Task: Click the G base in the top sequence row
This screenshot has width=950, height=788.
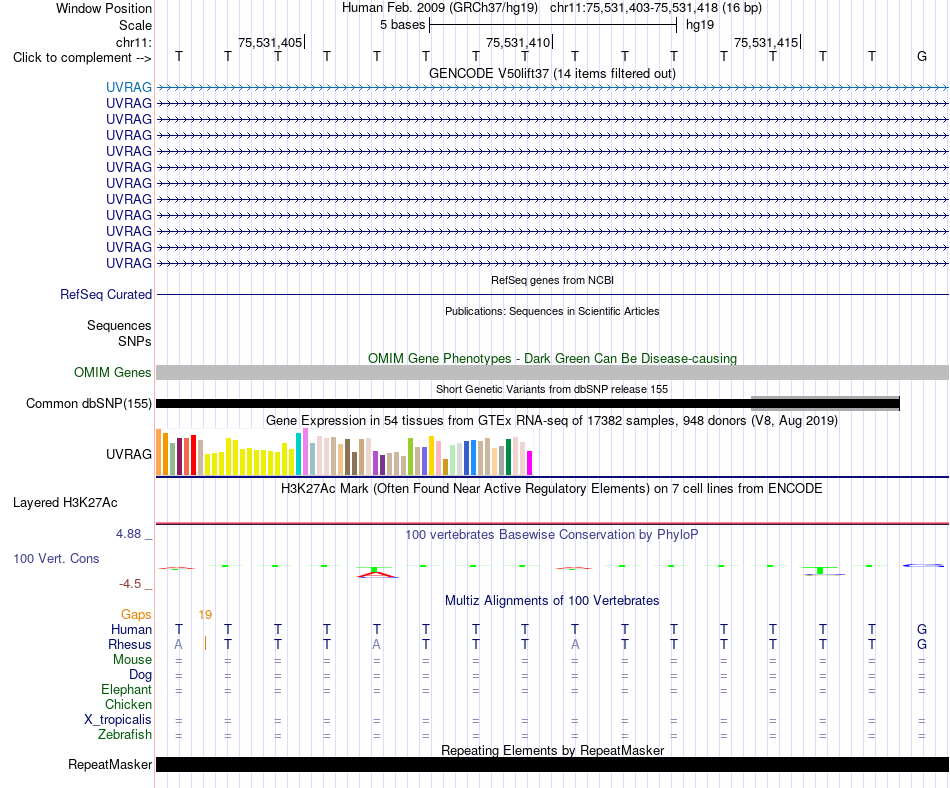Action: (922, 56)
